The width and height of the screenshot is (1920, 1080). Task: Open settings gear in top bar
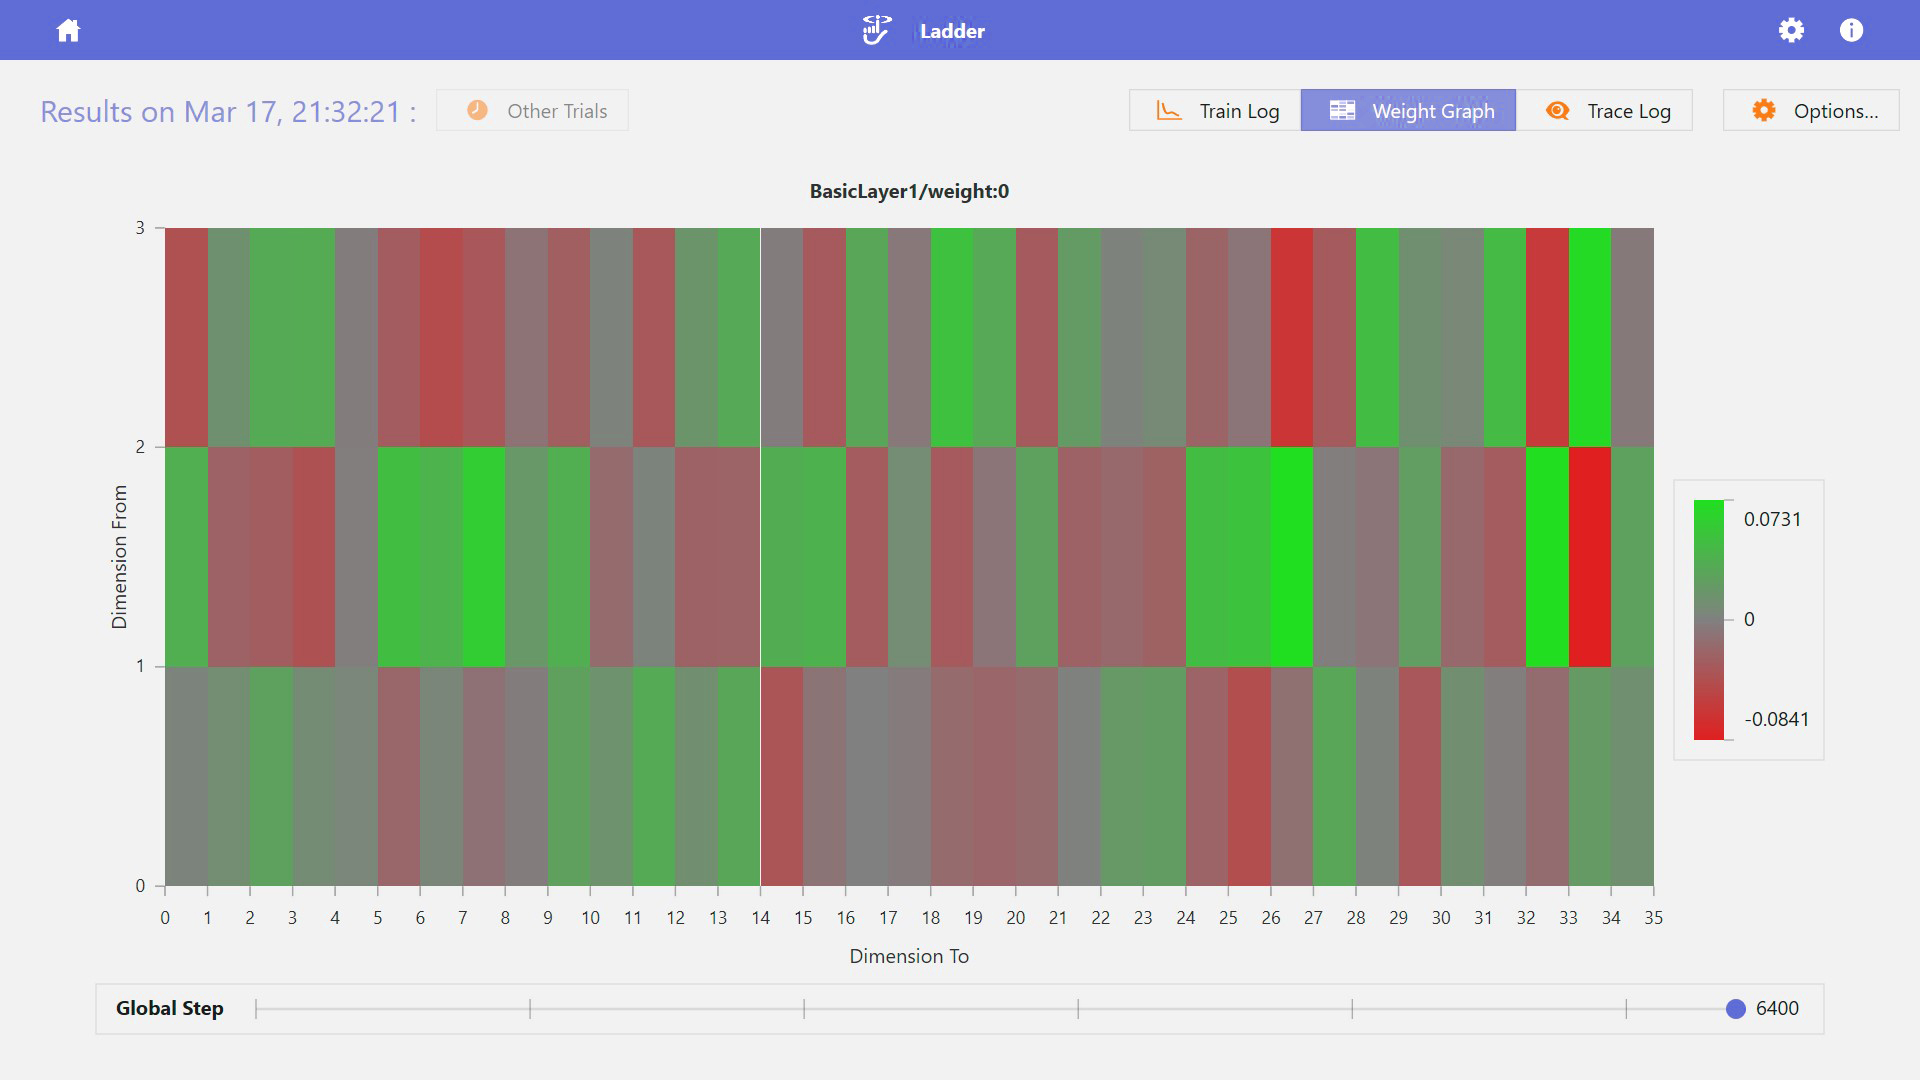click(x=1791, y=30)
